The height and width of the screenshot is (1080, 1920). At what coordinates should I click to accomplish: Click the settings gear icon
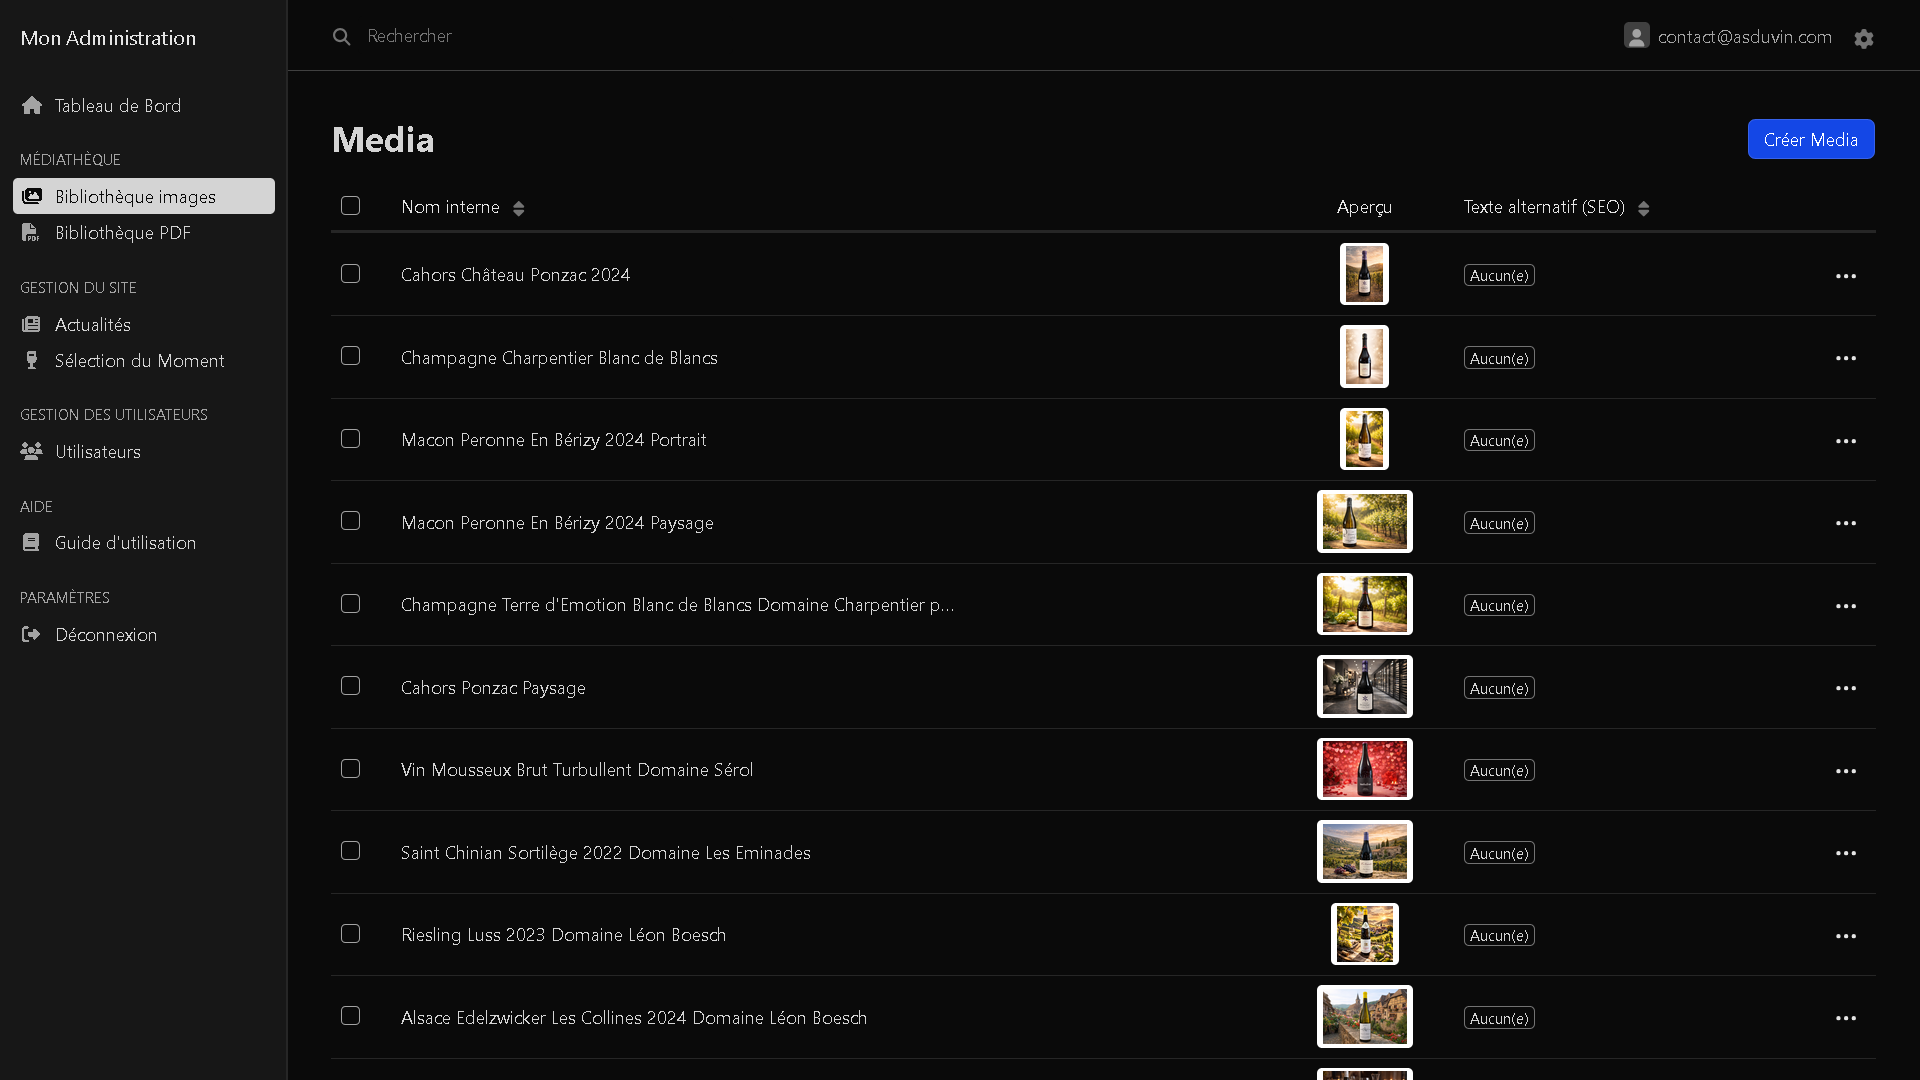click(x=1863, y=39)
